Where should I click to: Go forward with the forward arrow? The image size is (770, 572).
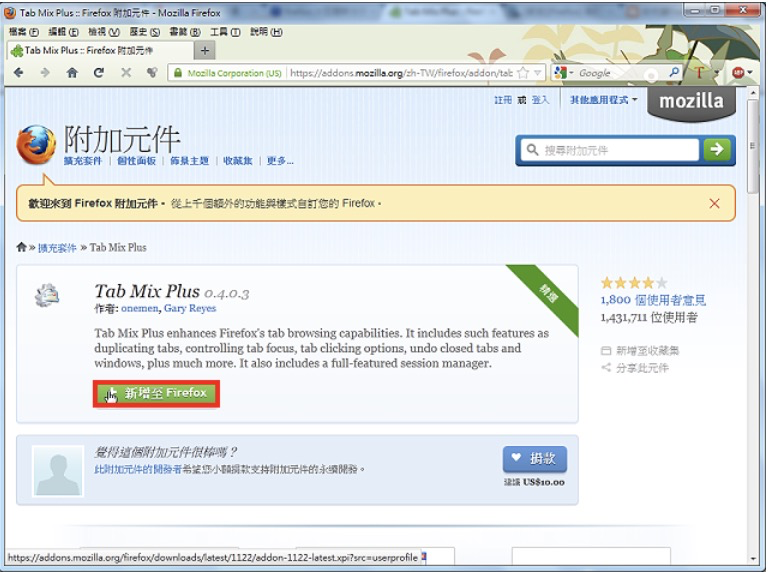click(45, 73)
